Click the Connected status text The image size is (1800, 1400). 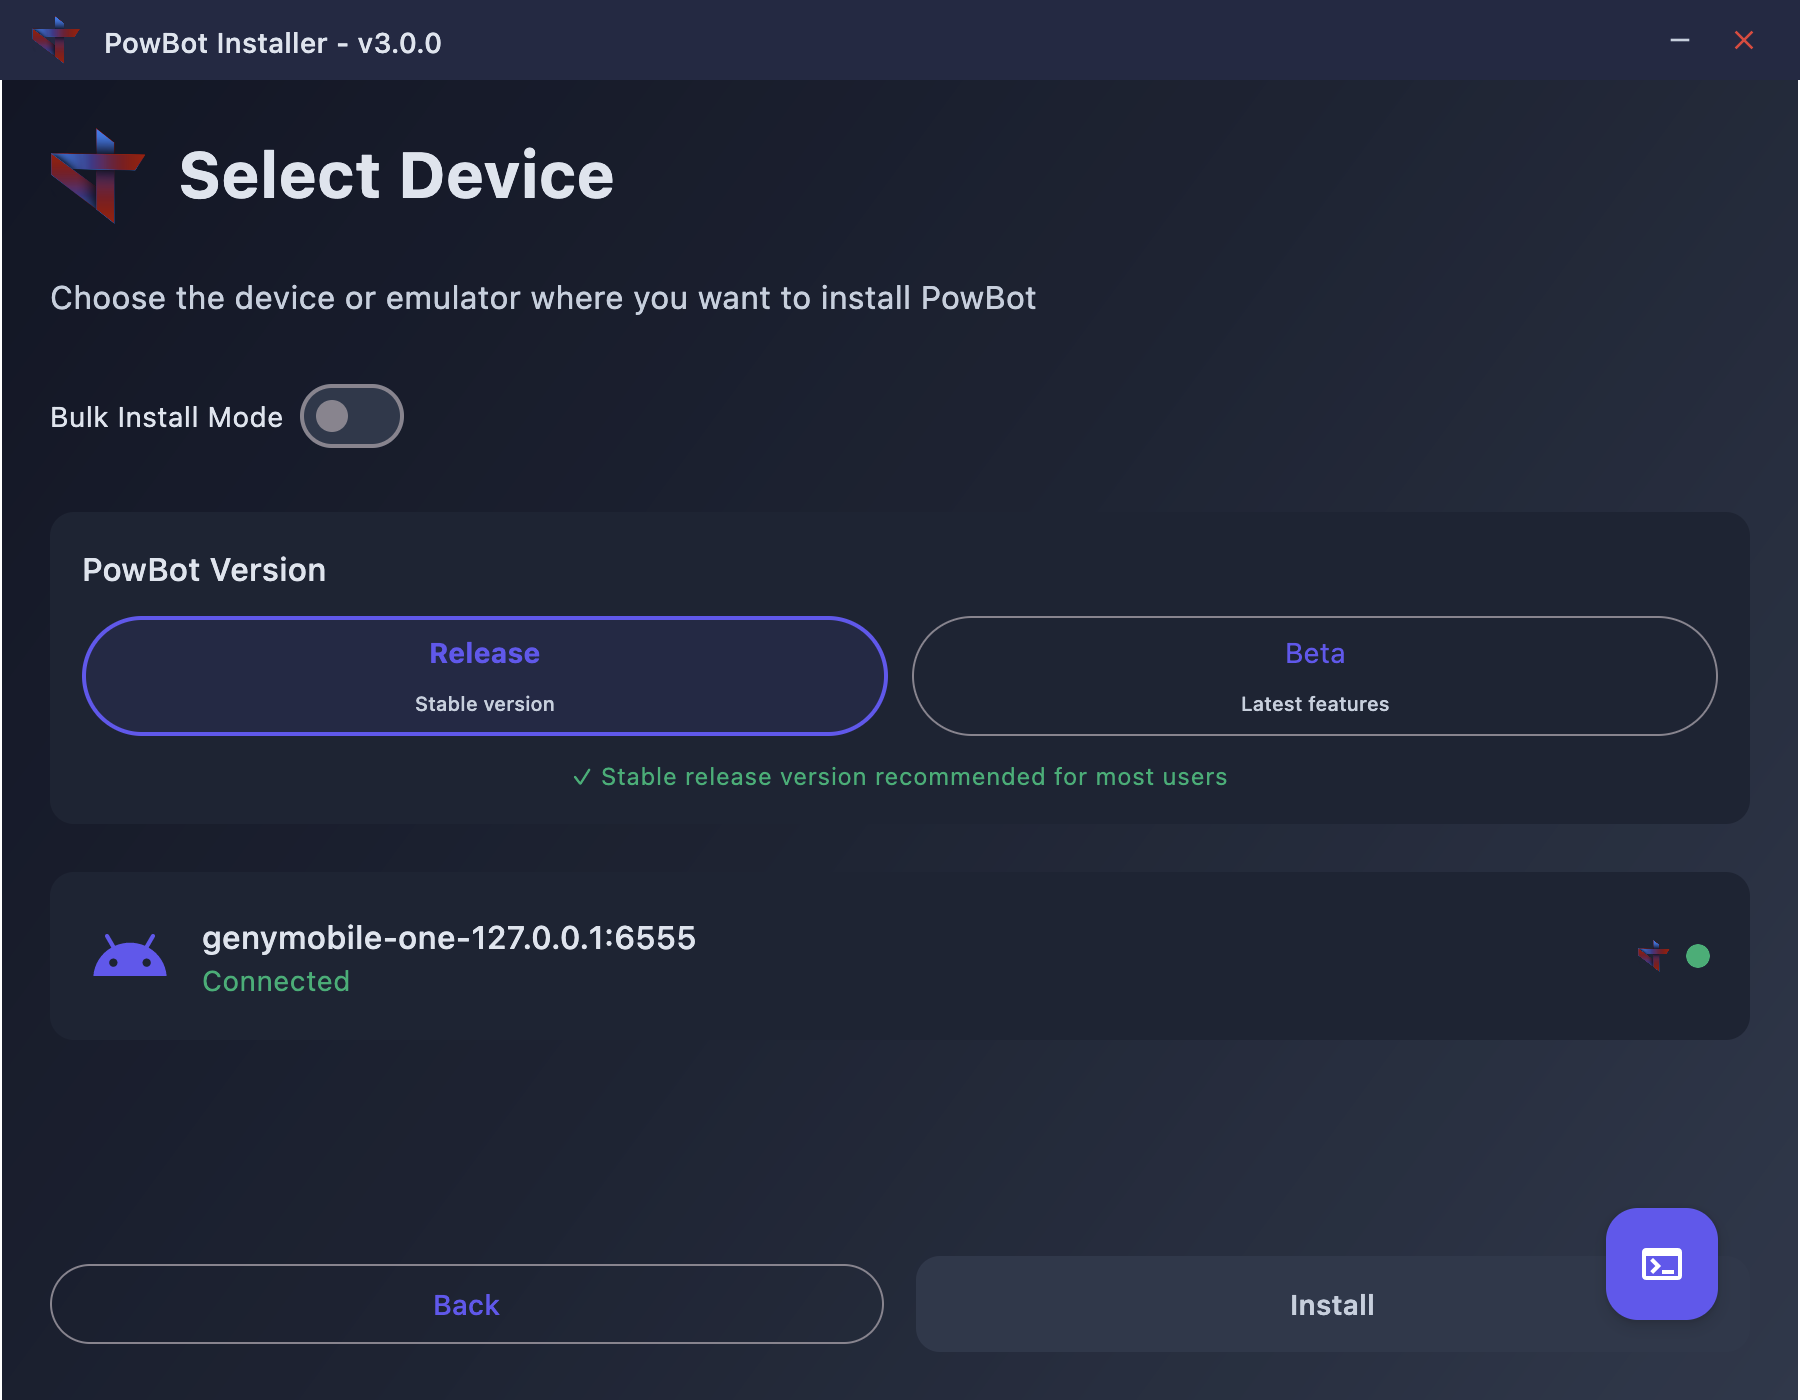click(x=276, y=982)
